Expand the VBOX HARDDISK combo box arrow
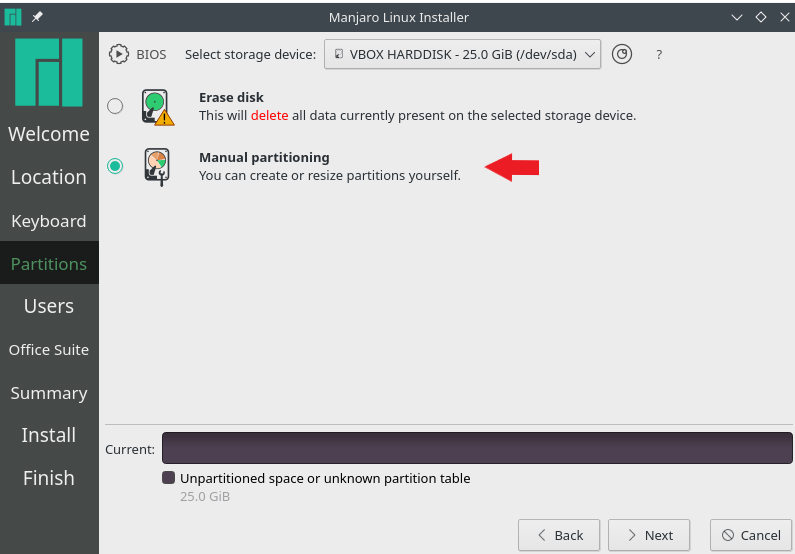The height and width of the screenshot is (554, 795). tap(590, 54)
